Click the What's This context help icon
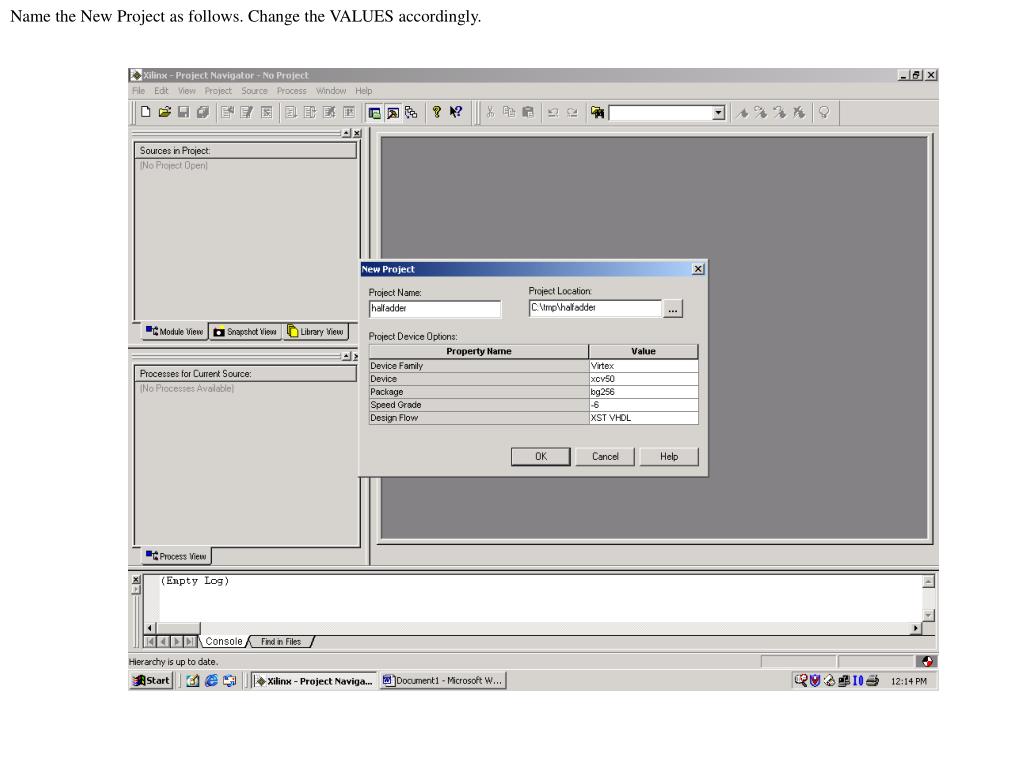The height and width of the screenshot is (768, 1024). [x=456, y=112]
